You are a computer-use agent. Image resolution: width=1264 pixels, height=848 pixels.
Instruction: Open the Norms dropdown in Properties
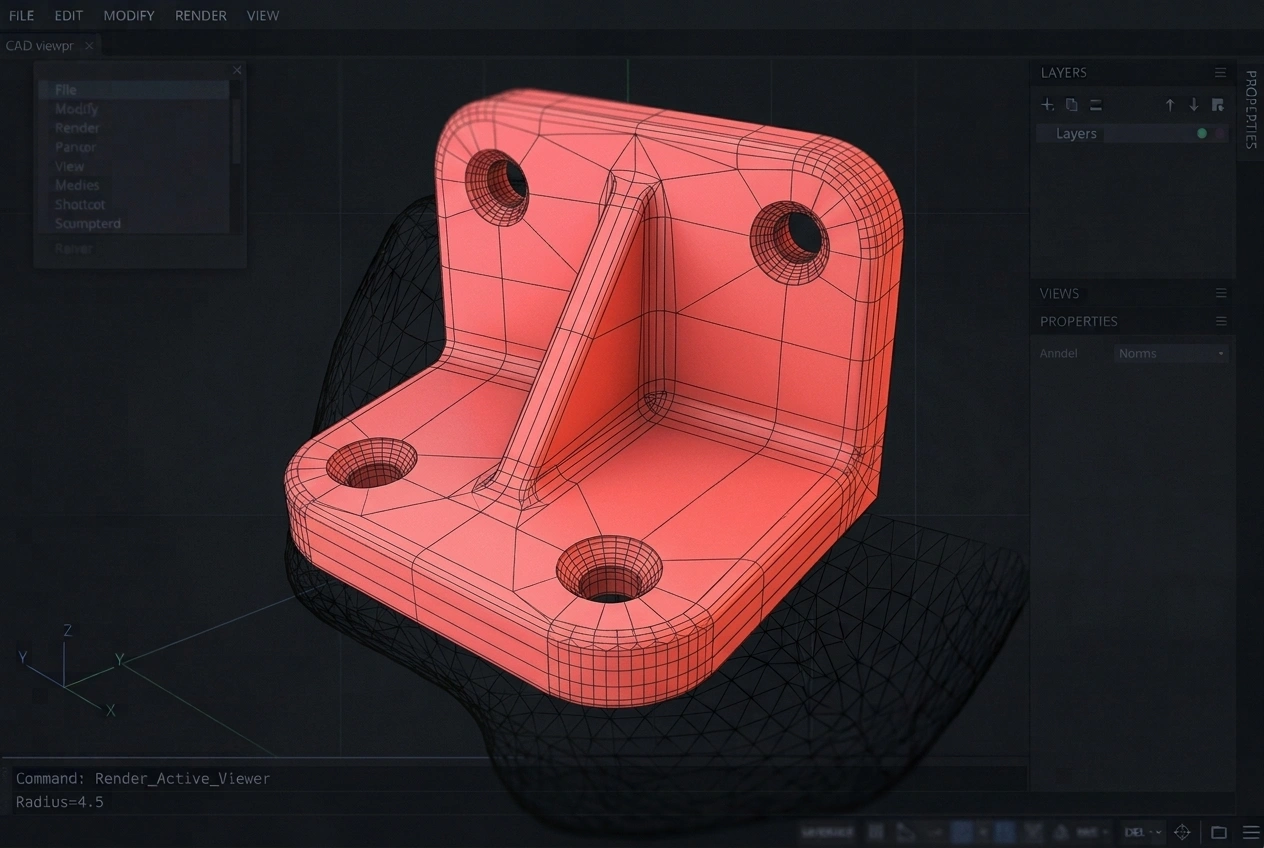click(x=1171, y=353)
